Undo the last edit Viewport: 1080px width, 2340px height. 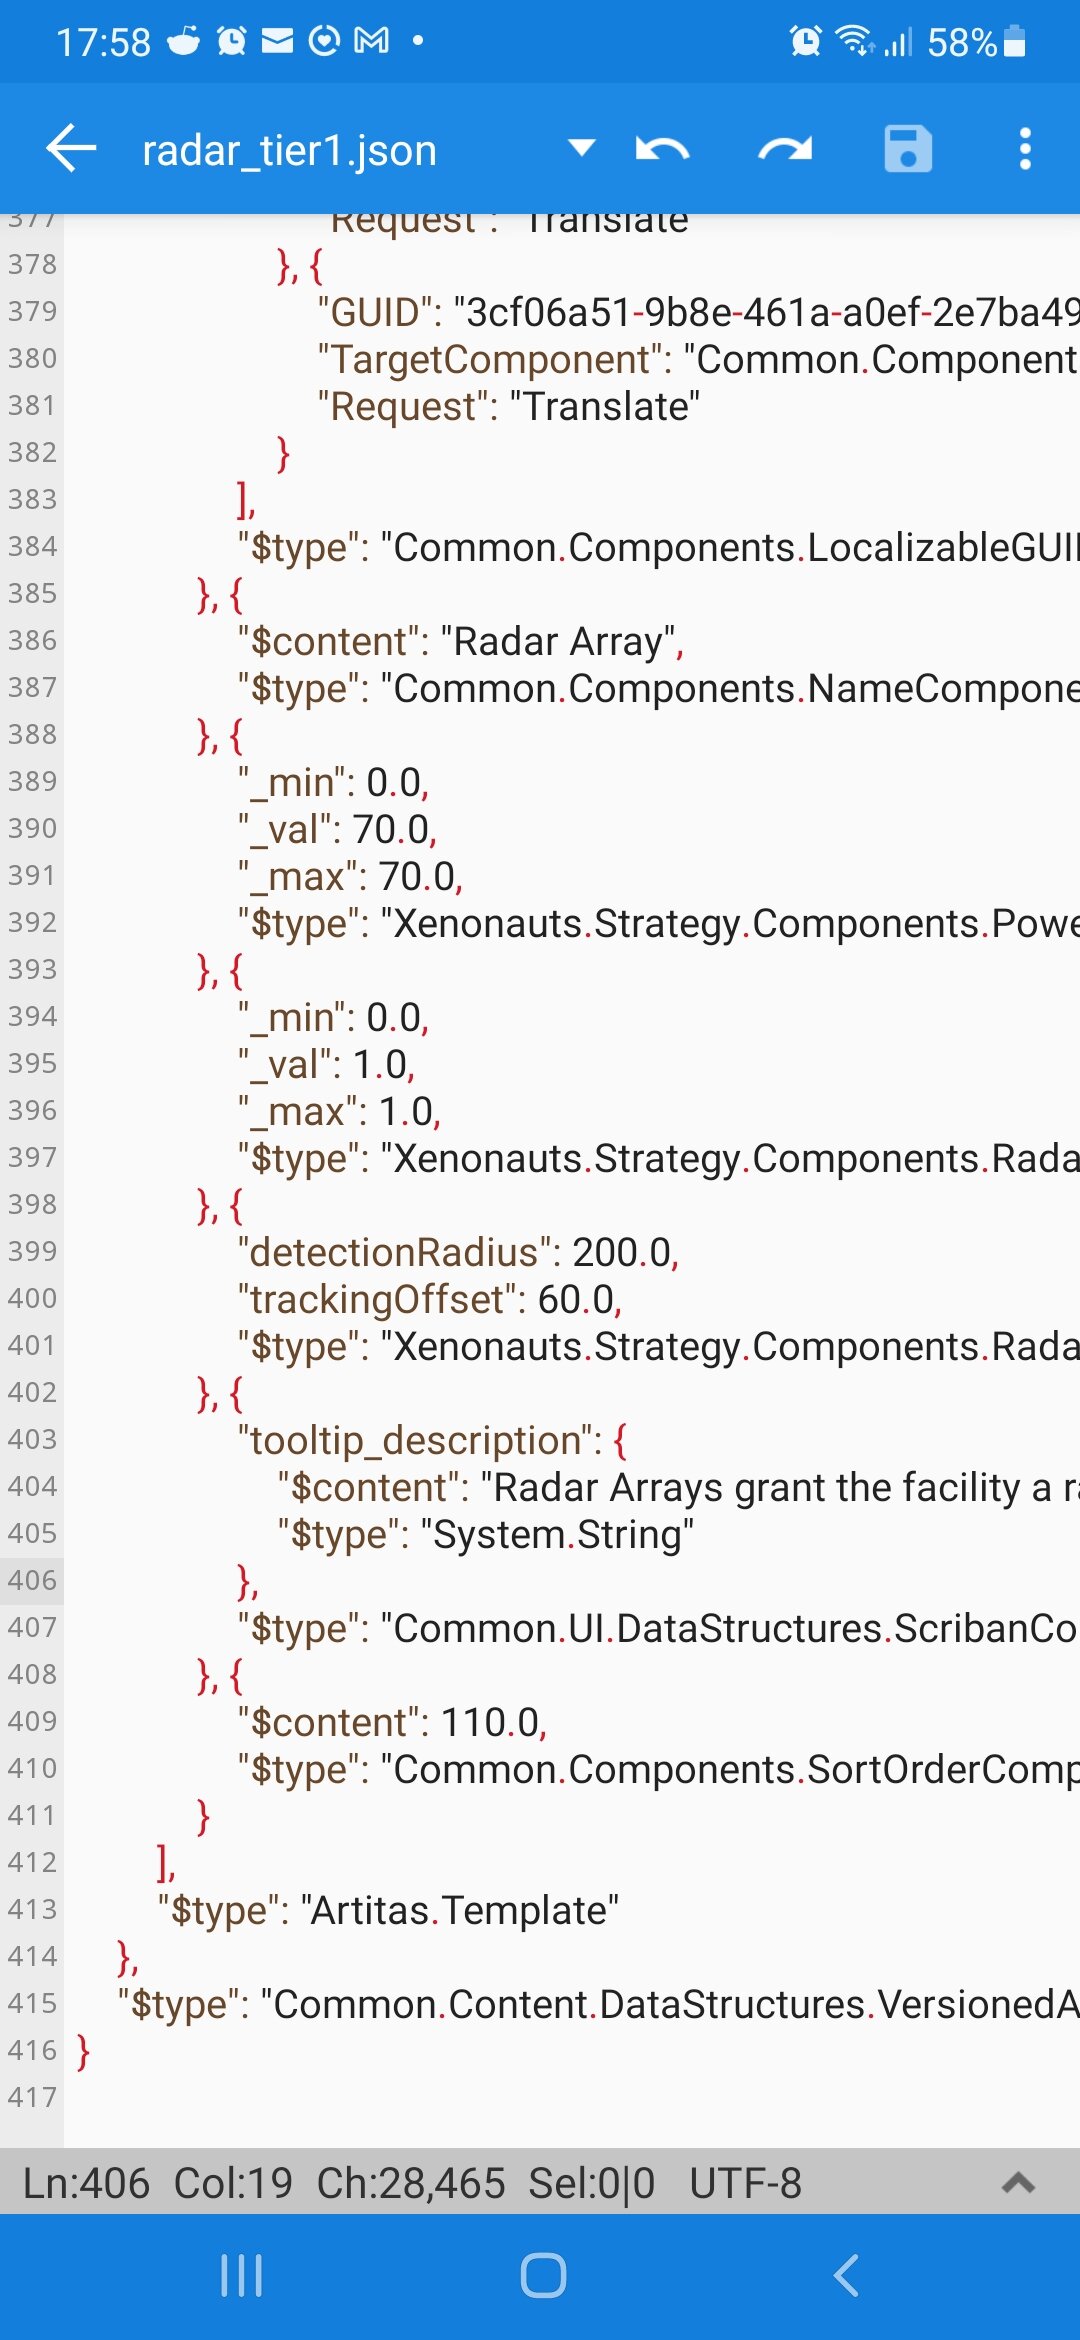662,150
